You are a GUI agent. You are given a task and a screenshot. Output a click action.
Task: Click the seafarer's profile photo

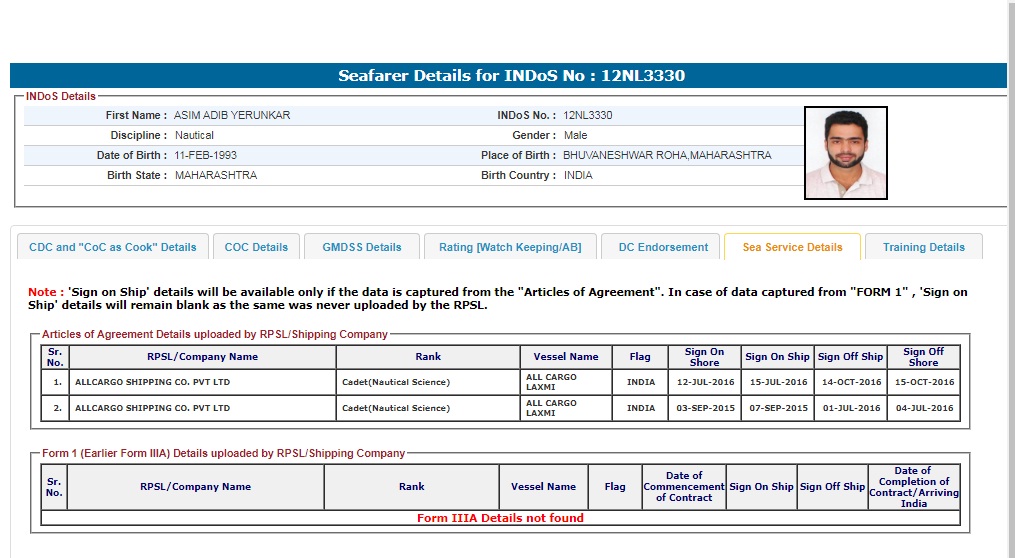845,153
